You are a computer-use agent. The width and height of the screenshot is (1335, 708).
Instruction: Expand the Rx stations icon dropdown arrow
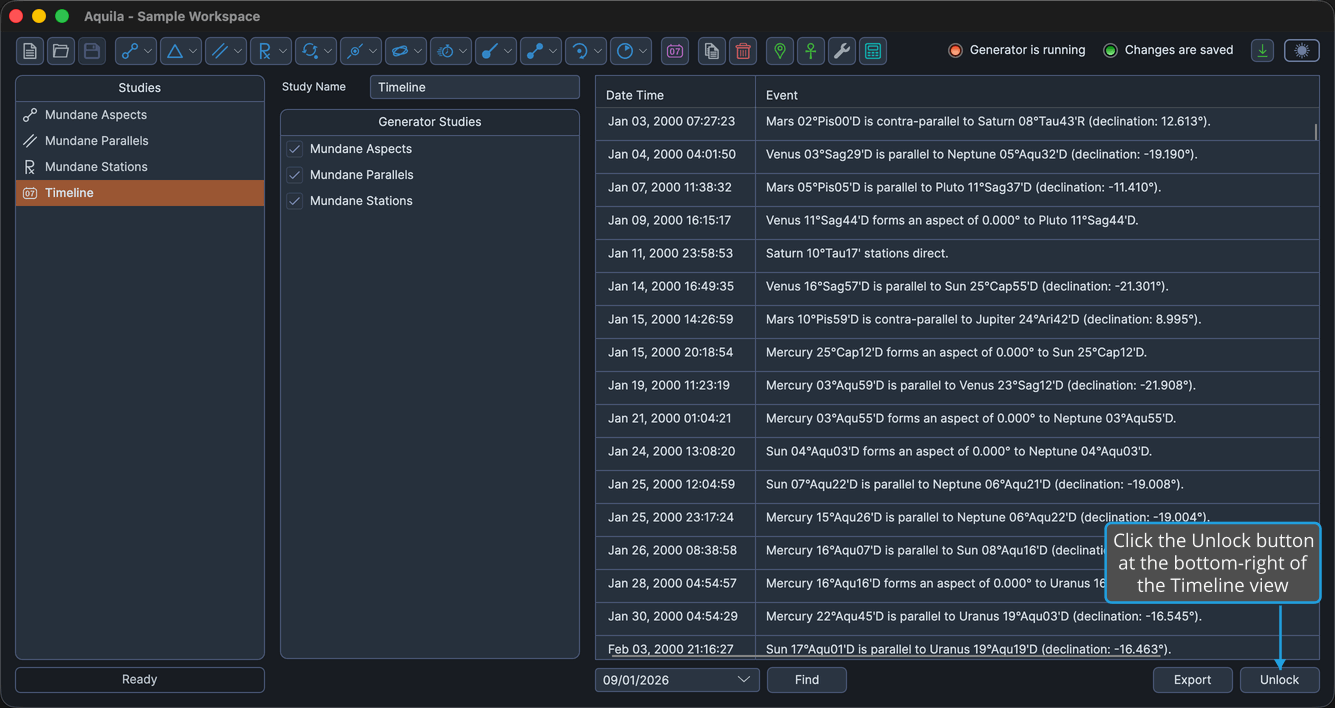(x=283, y=51)
